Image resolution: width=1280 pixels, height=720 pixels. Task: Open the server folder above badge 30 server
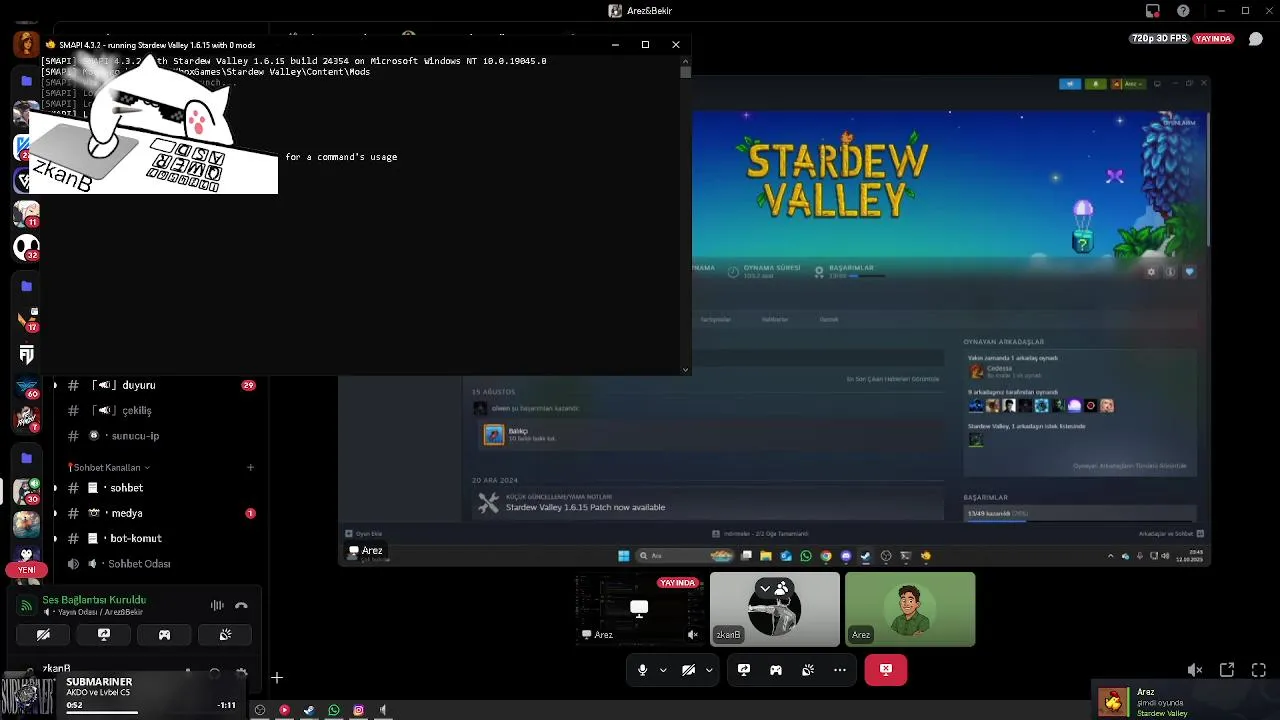point(26,458)
